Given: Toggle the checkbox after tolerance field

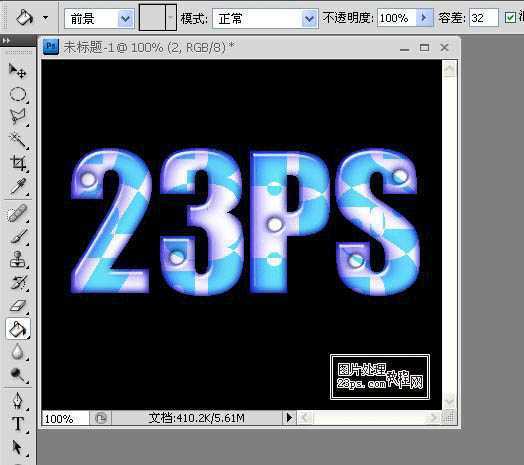Looking at the screenshot, I should (x=510, y=17).
